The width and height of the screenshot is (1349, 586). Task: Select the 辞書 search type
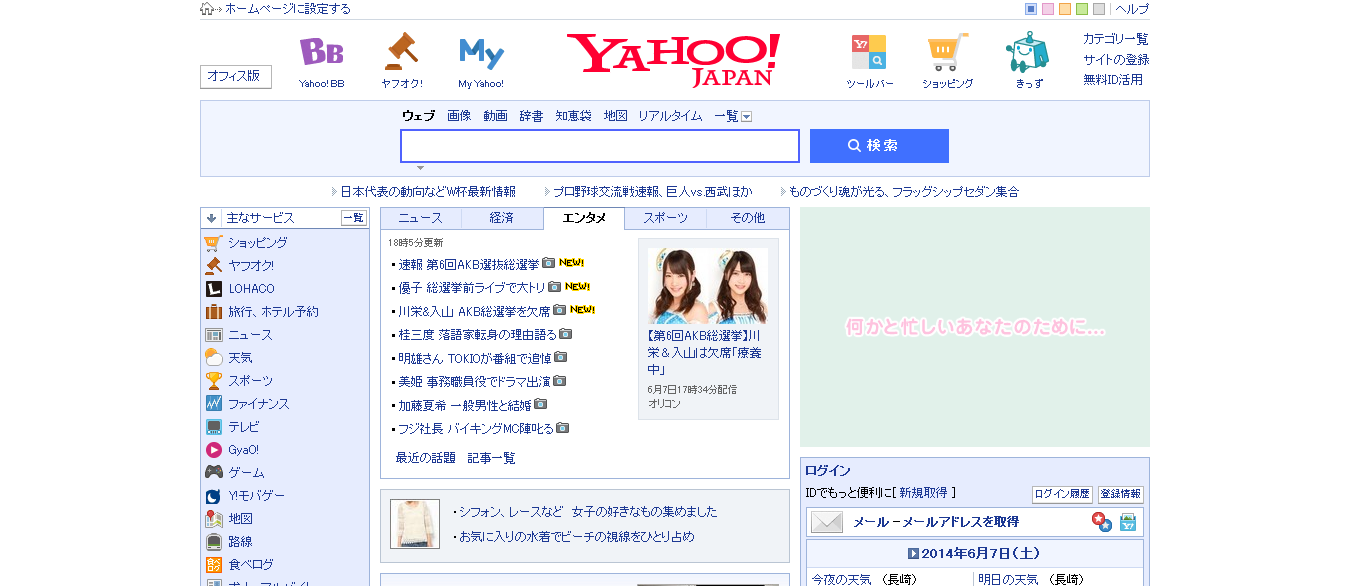[531, 116]
